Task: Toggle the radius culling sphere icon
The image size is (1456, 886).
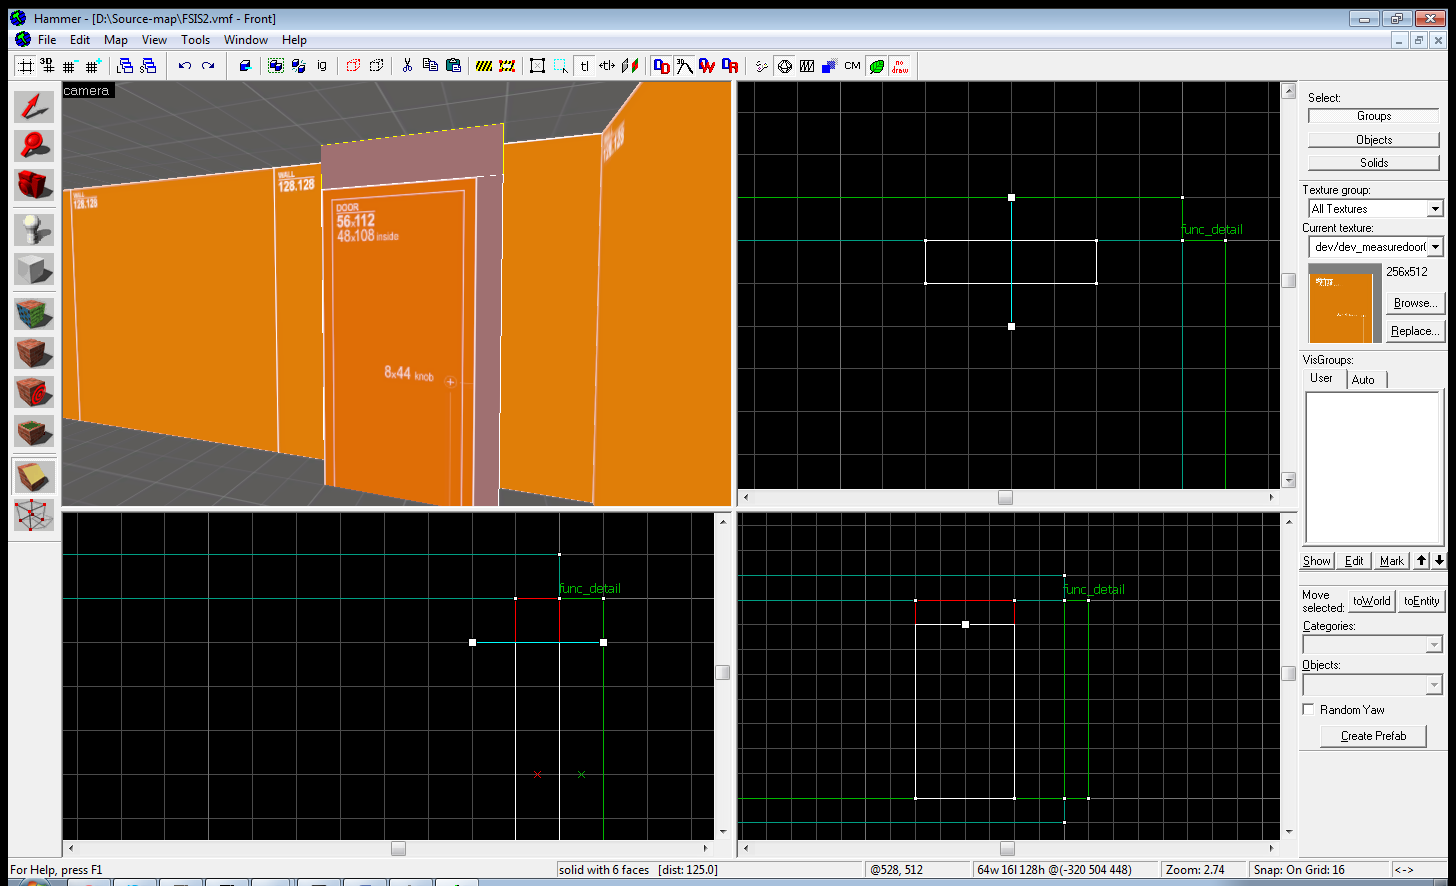Action: point(785,66)
